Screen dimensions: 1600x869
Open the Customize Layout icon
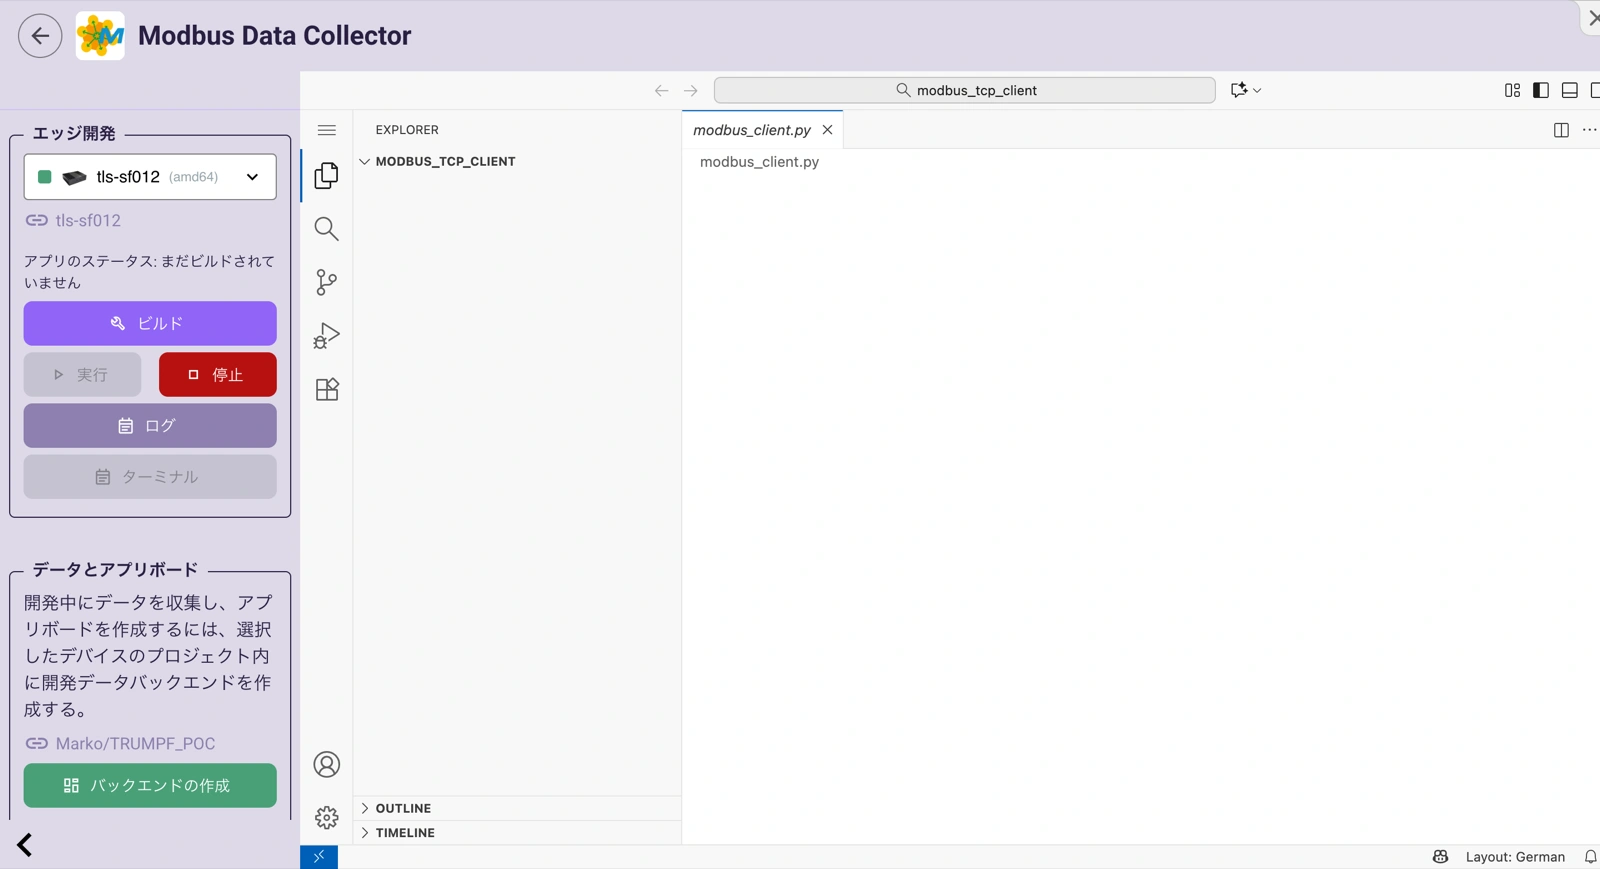(1512, 90)
